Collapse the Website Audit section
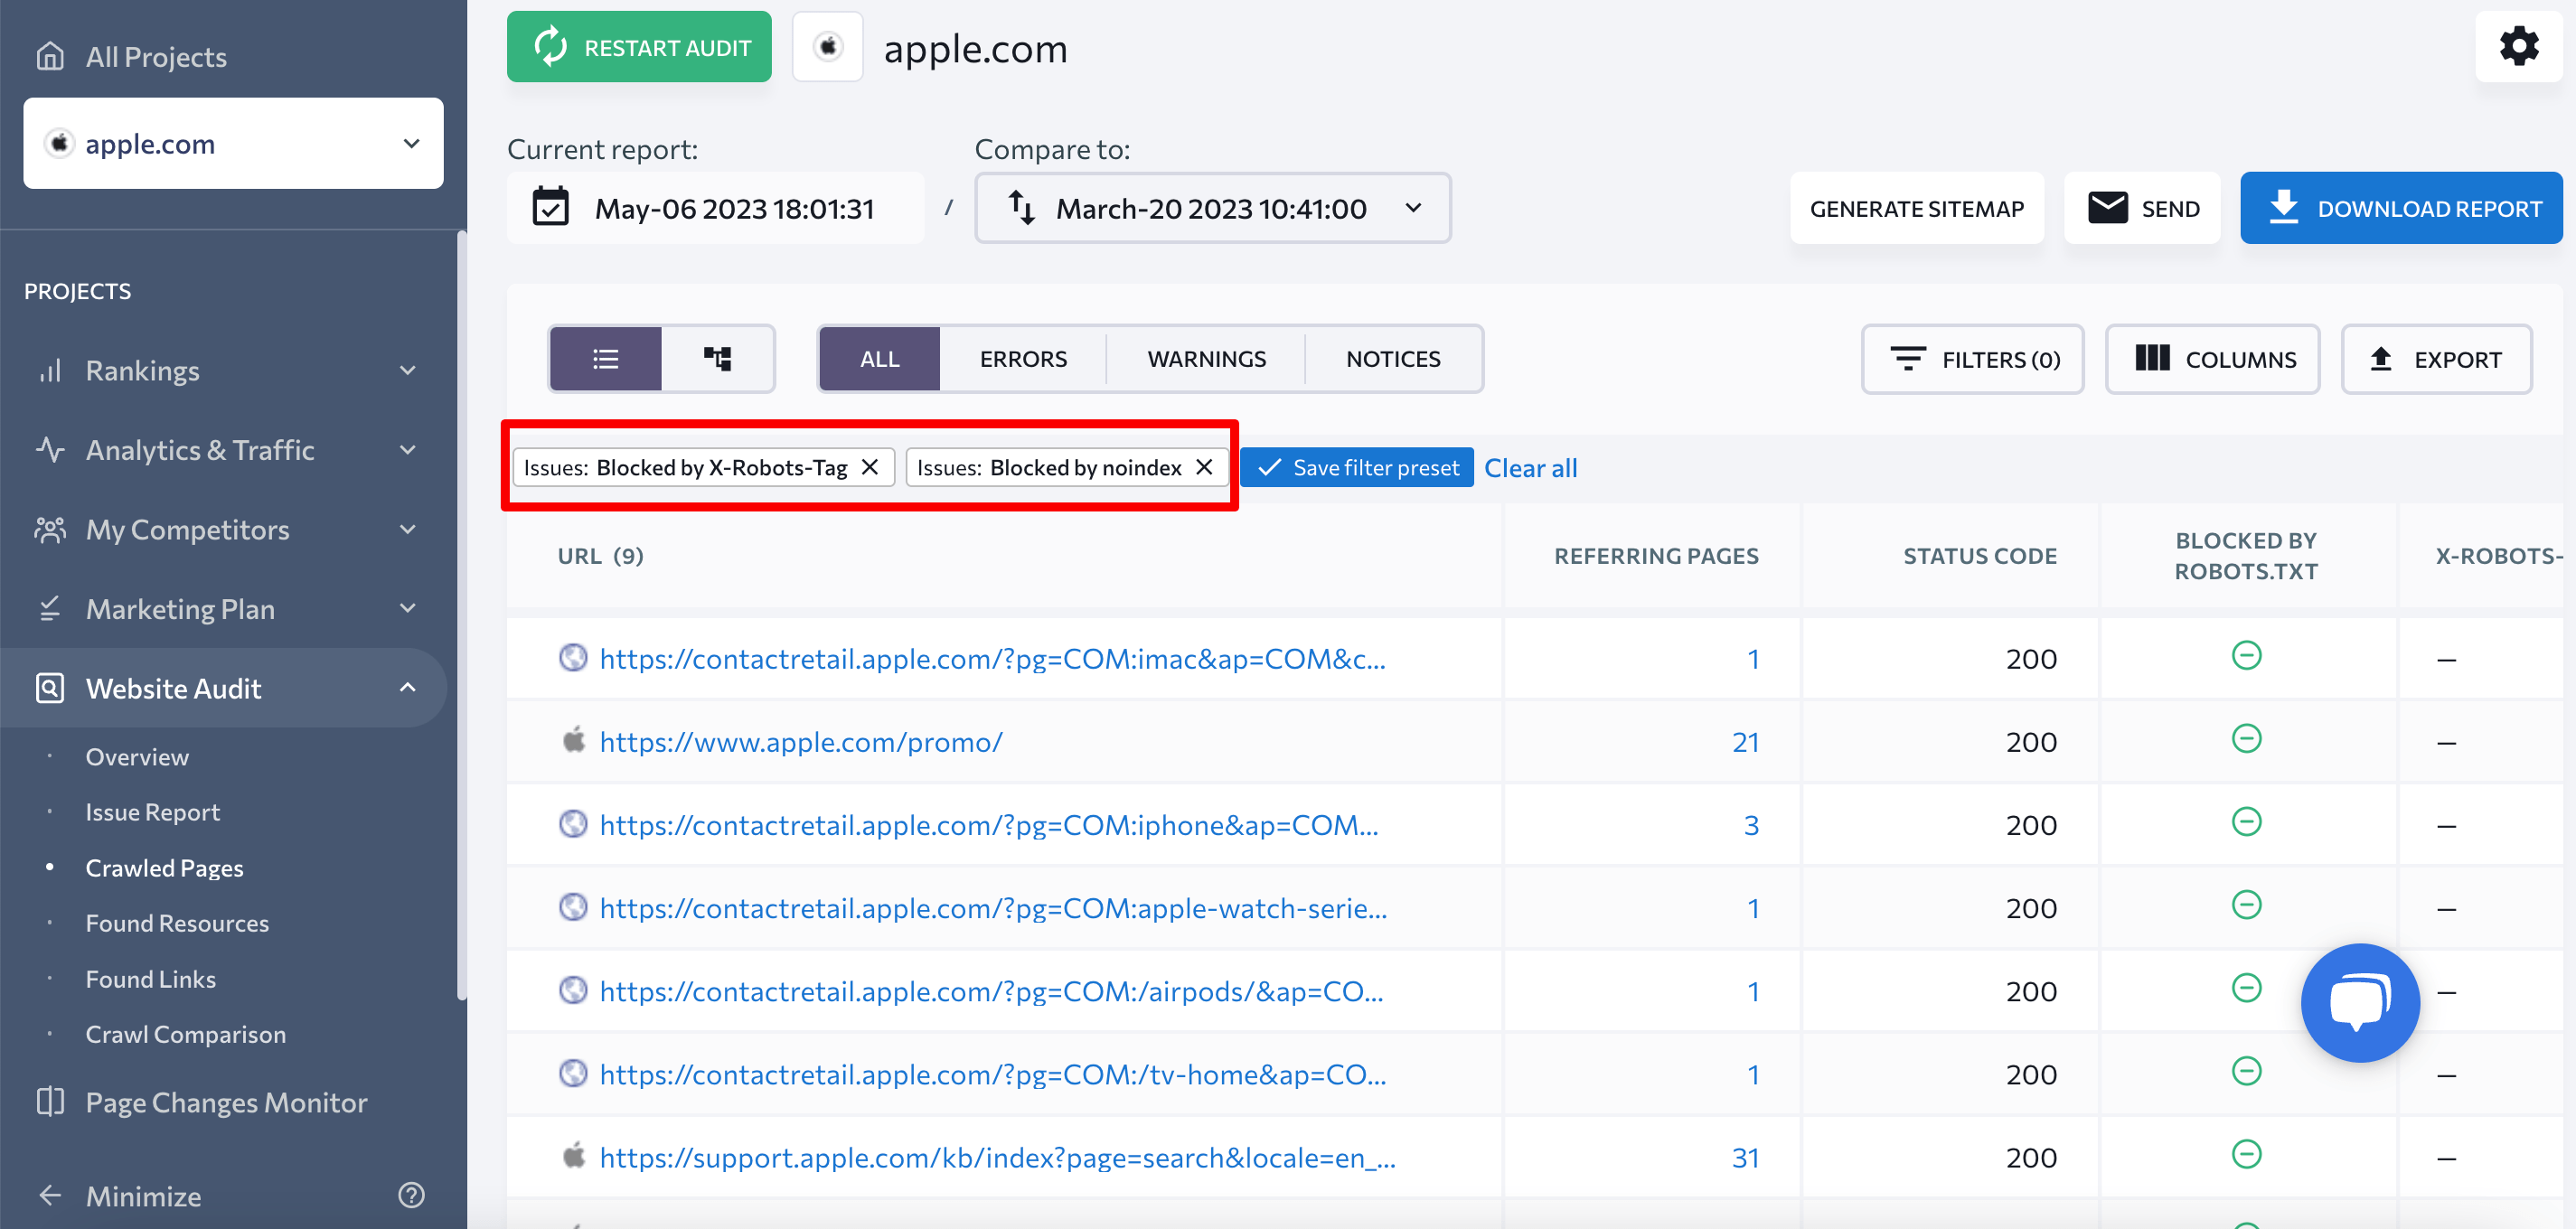Screen dimensions: 2576x1229 pos(408,688)
